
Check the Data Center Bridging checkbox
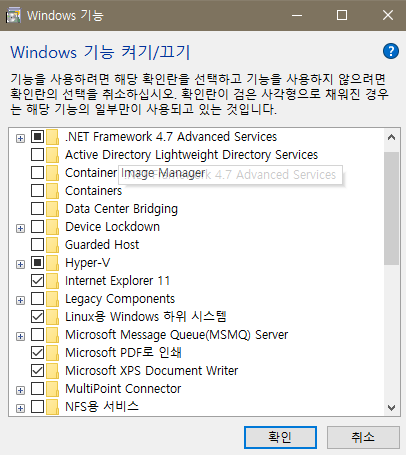[37, 209]
